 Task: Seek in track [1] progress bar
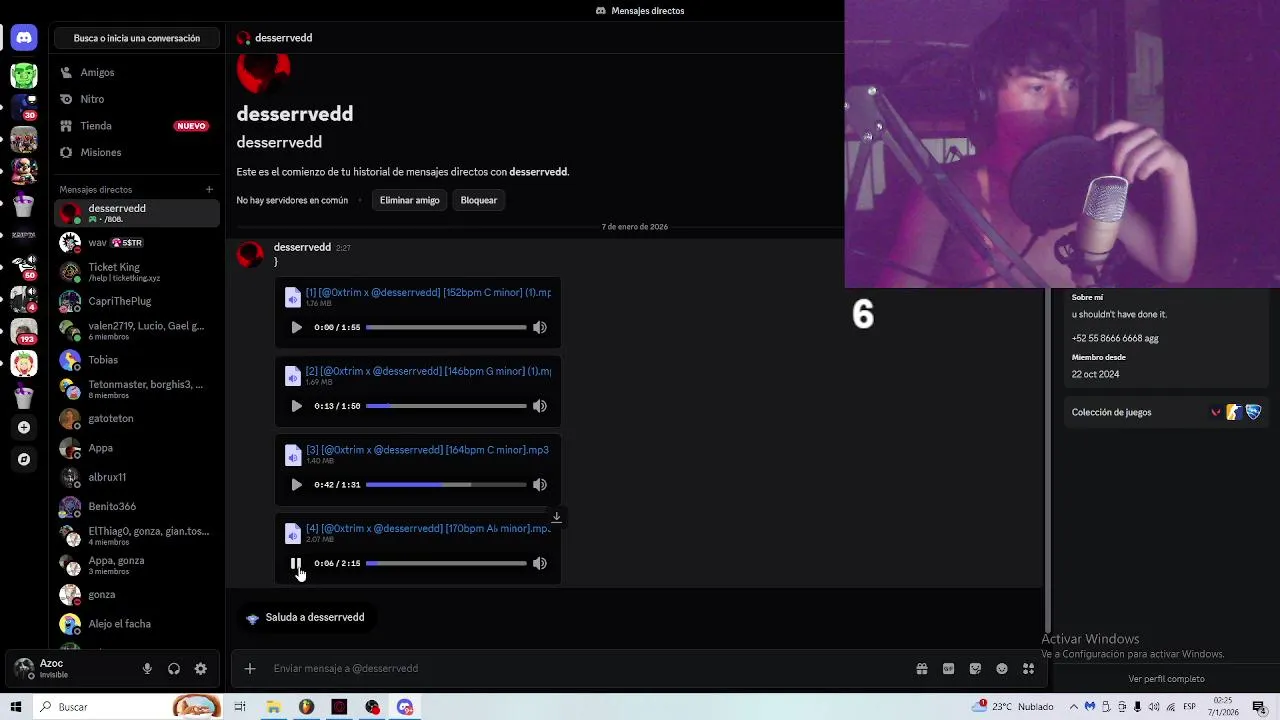pos(446,327)
